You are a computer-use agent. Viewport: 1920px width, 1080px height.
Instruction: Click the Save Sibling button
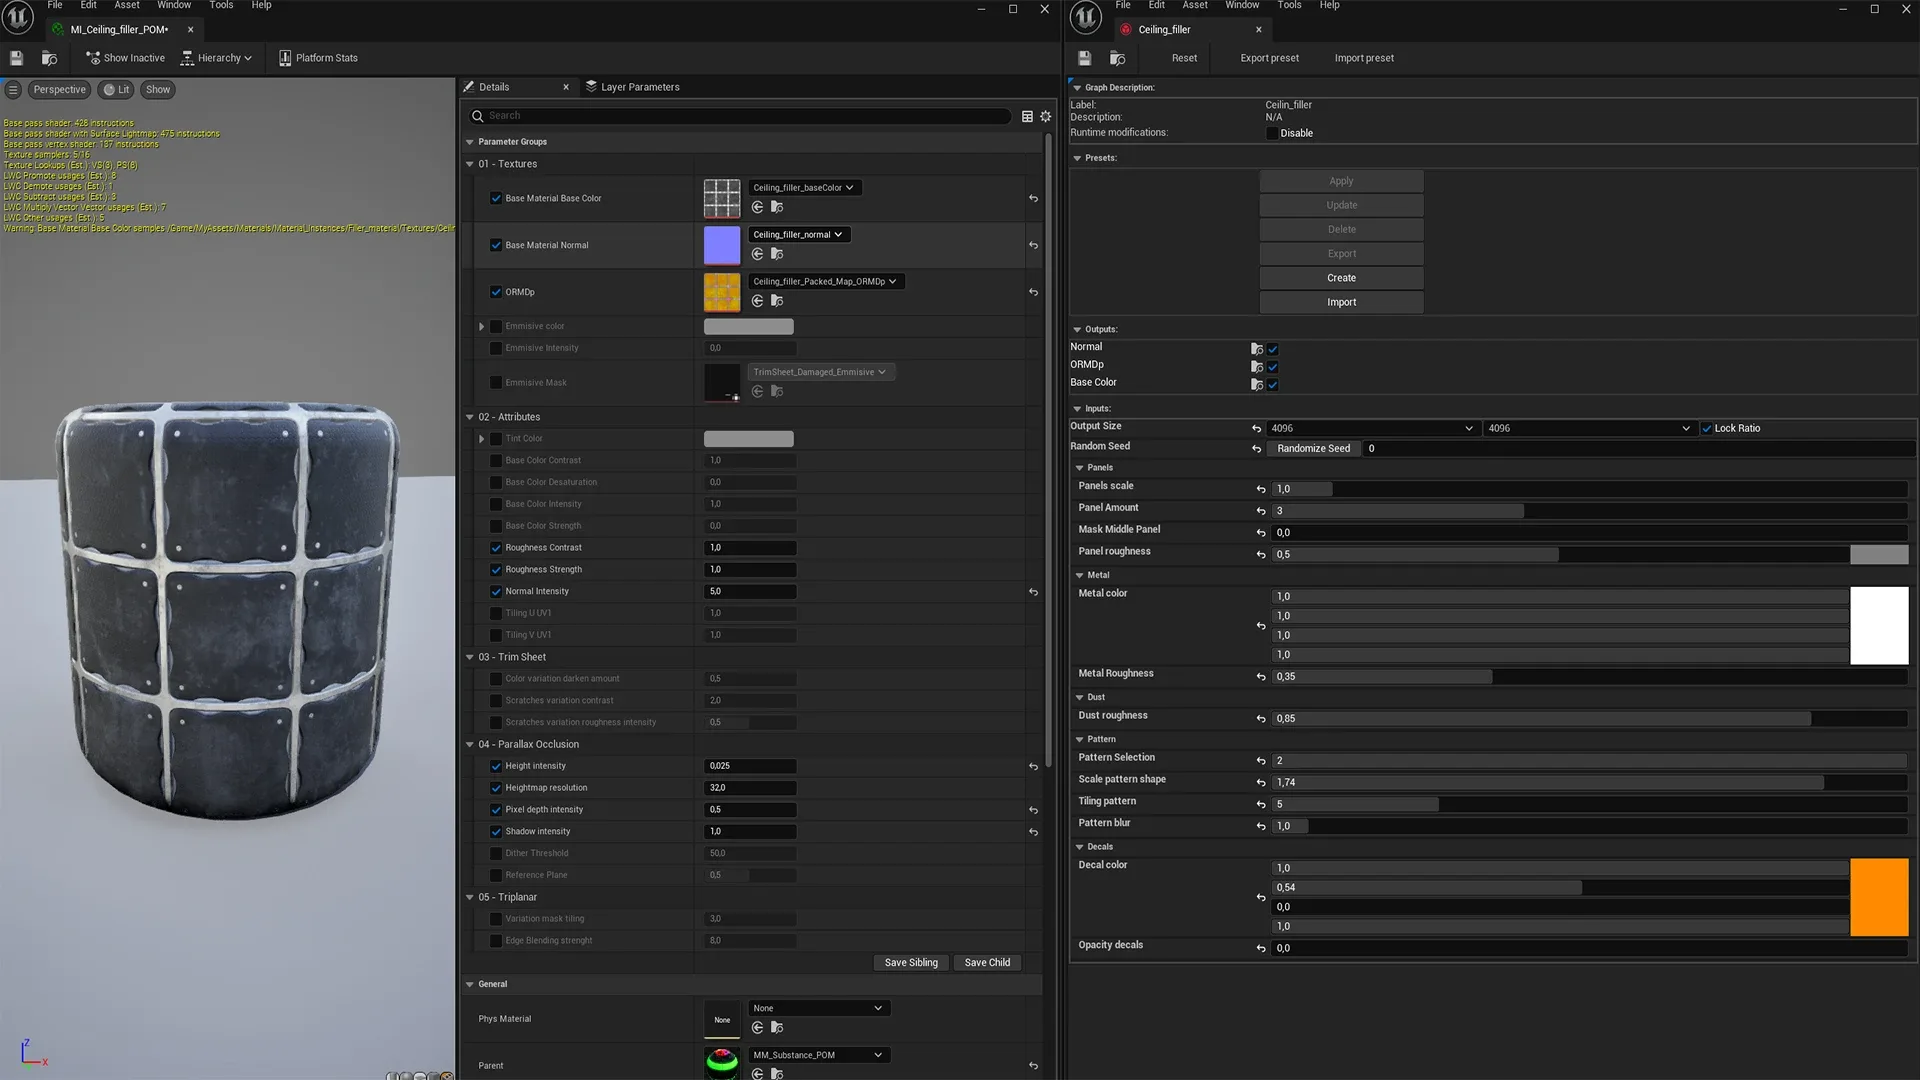coord(911,963)
